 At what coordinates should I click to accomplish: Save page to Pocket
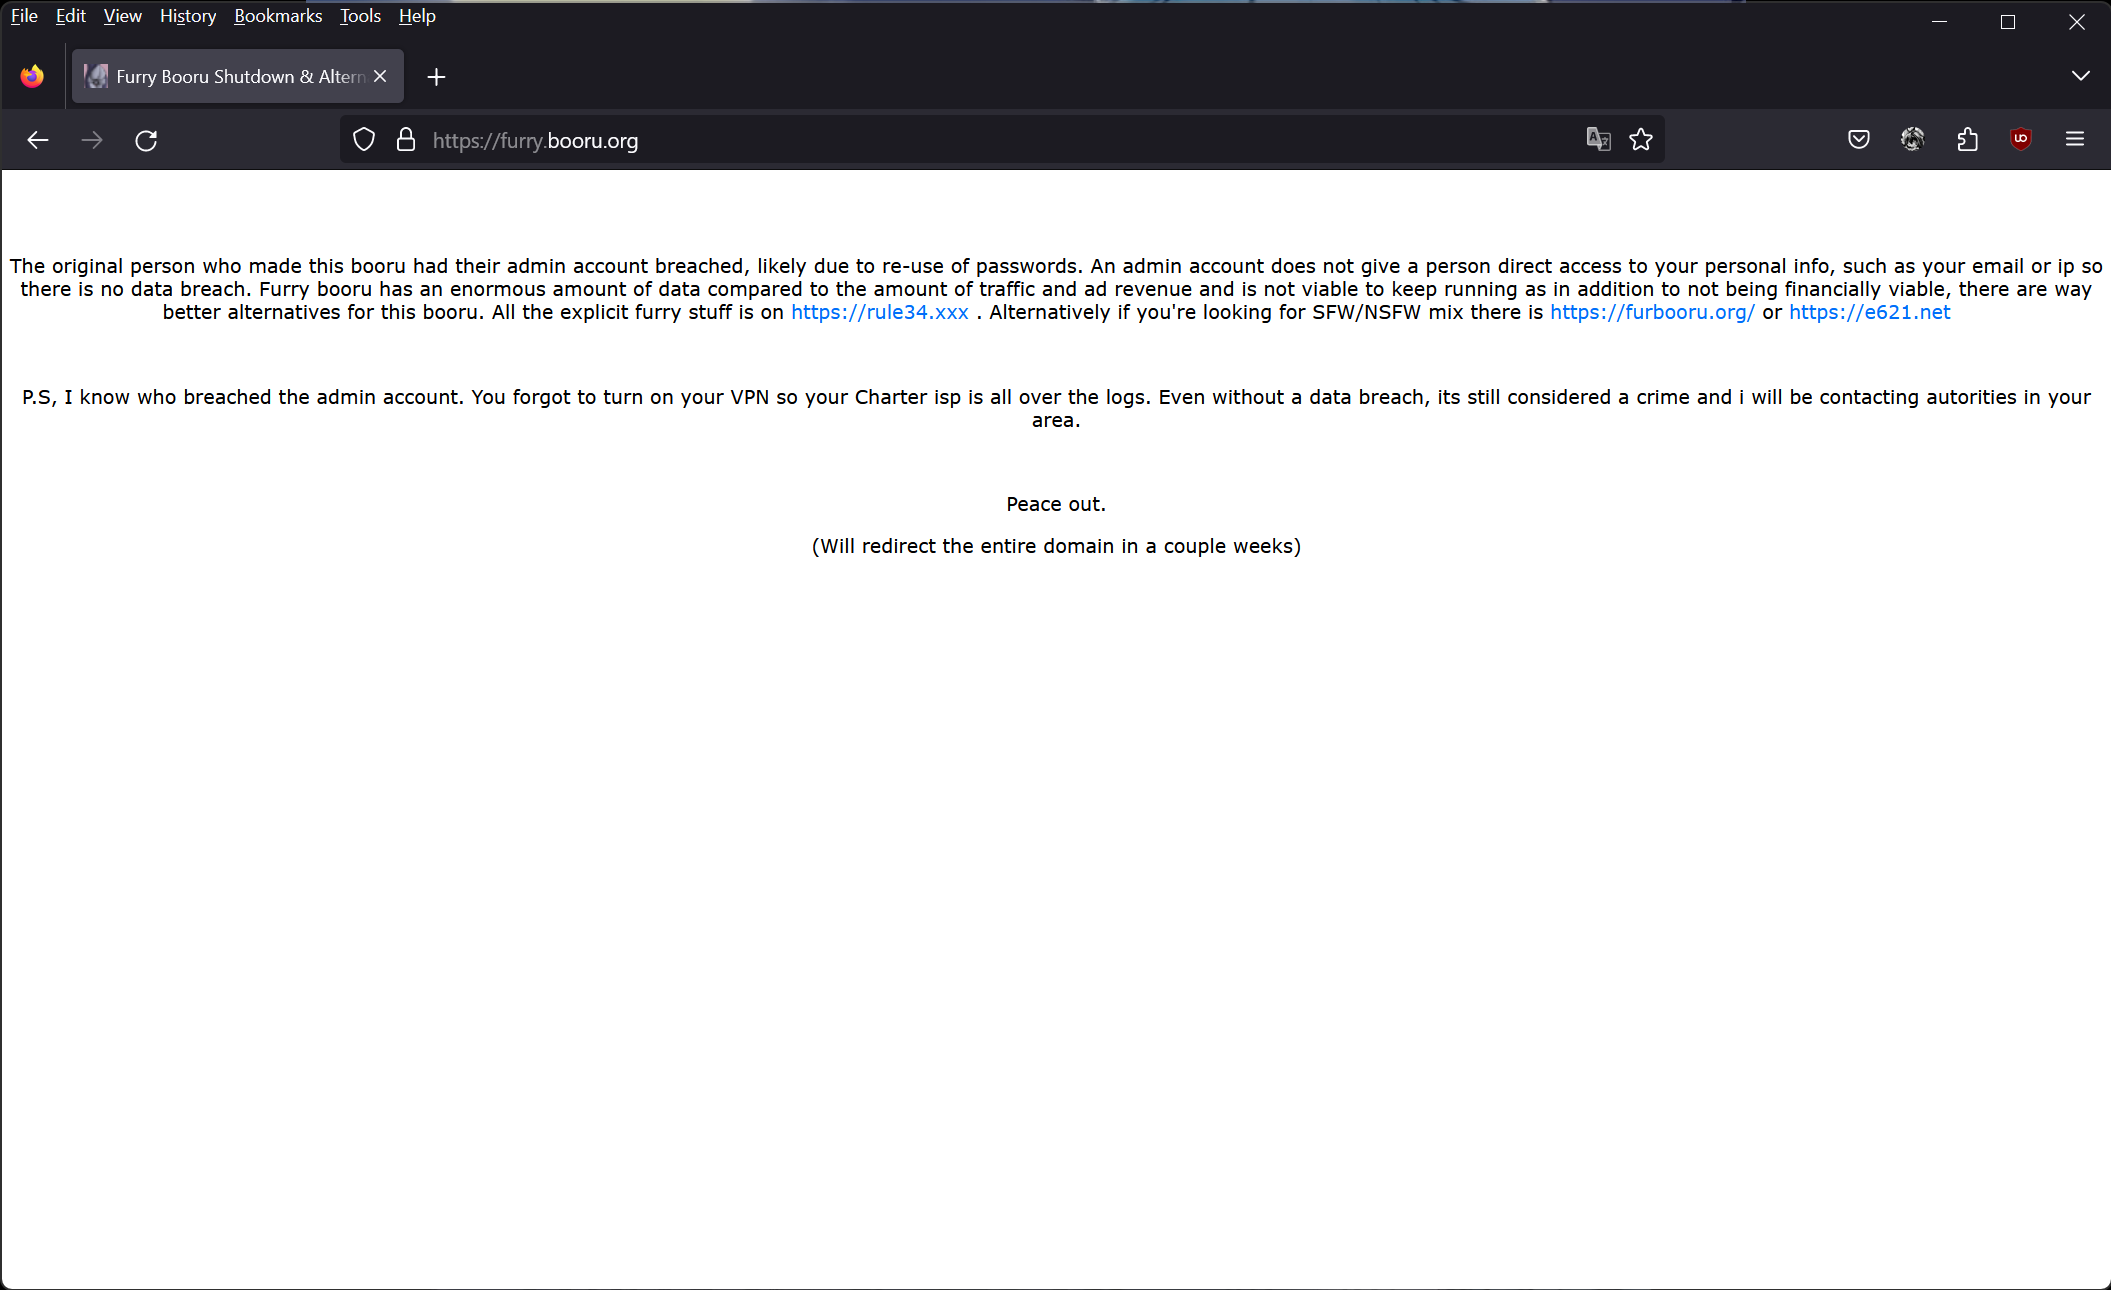1859,140
